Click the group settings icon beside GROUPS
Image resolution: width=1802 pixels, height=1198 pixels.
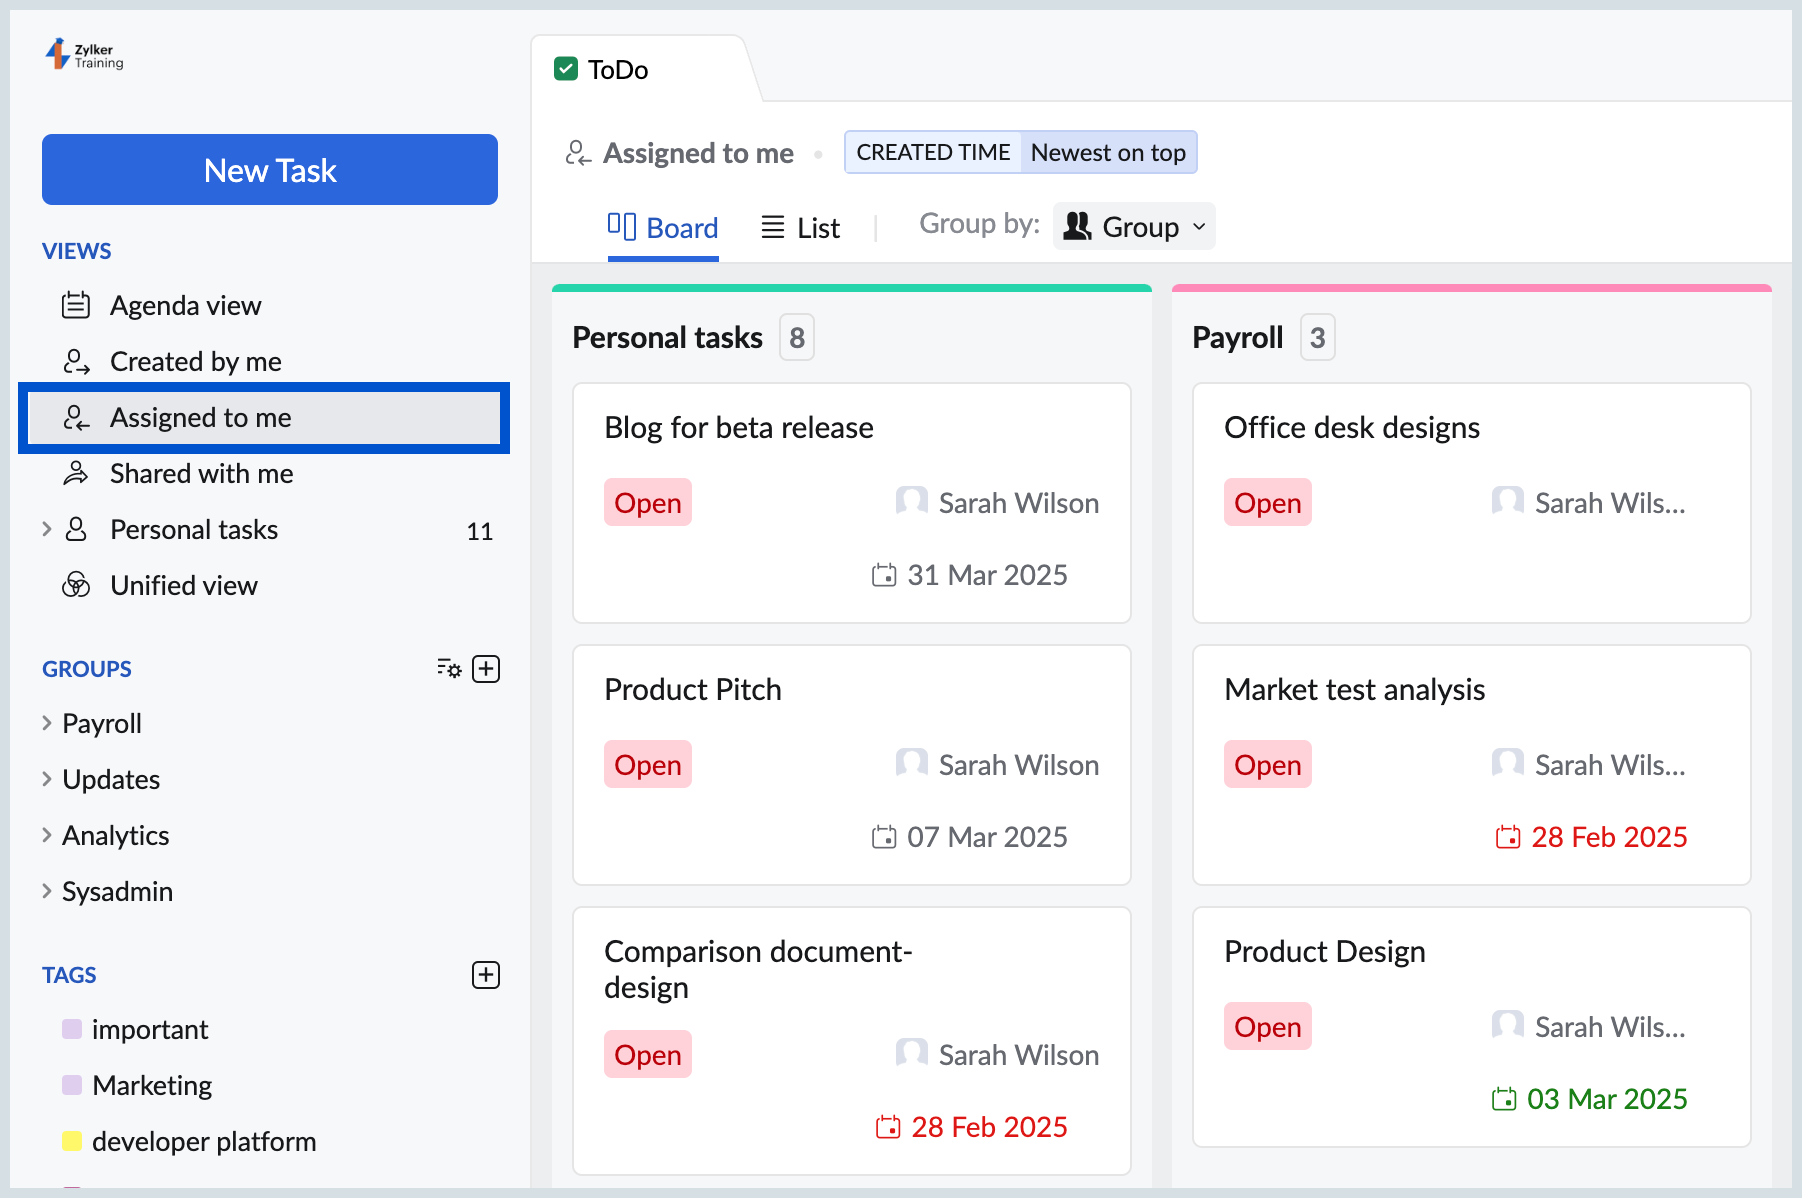pos(449,668)
